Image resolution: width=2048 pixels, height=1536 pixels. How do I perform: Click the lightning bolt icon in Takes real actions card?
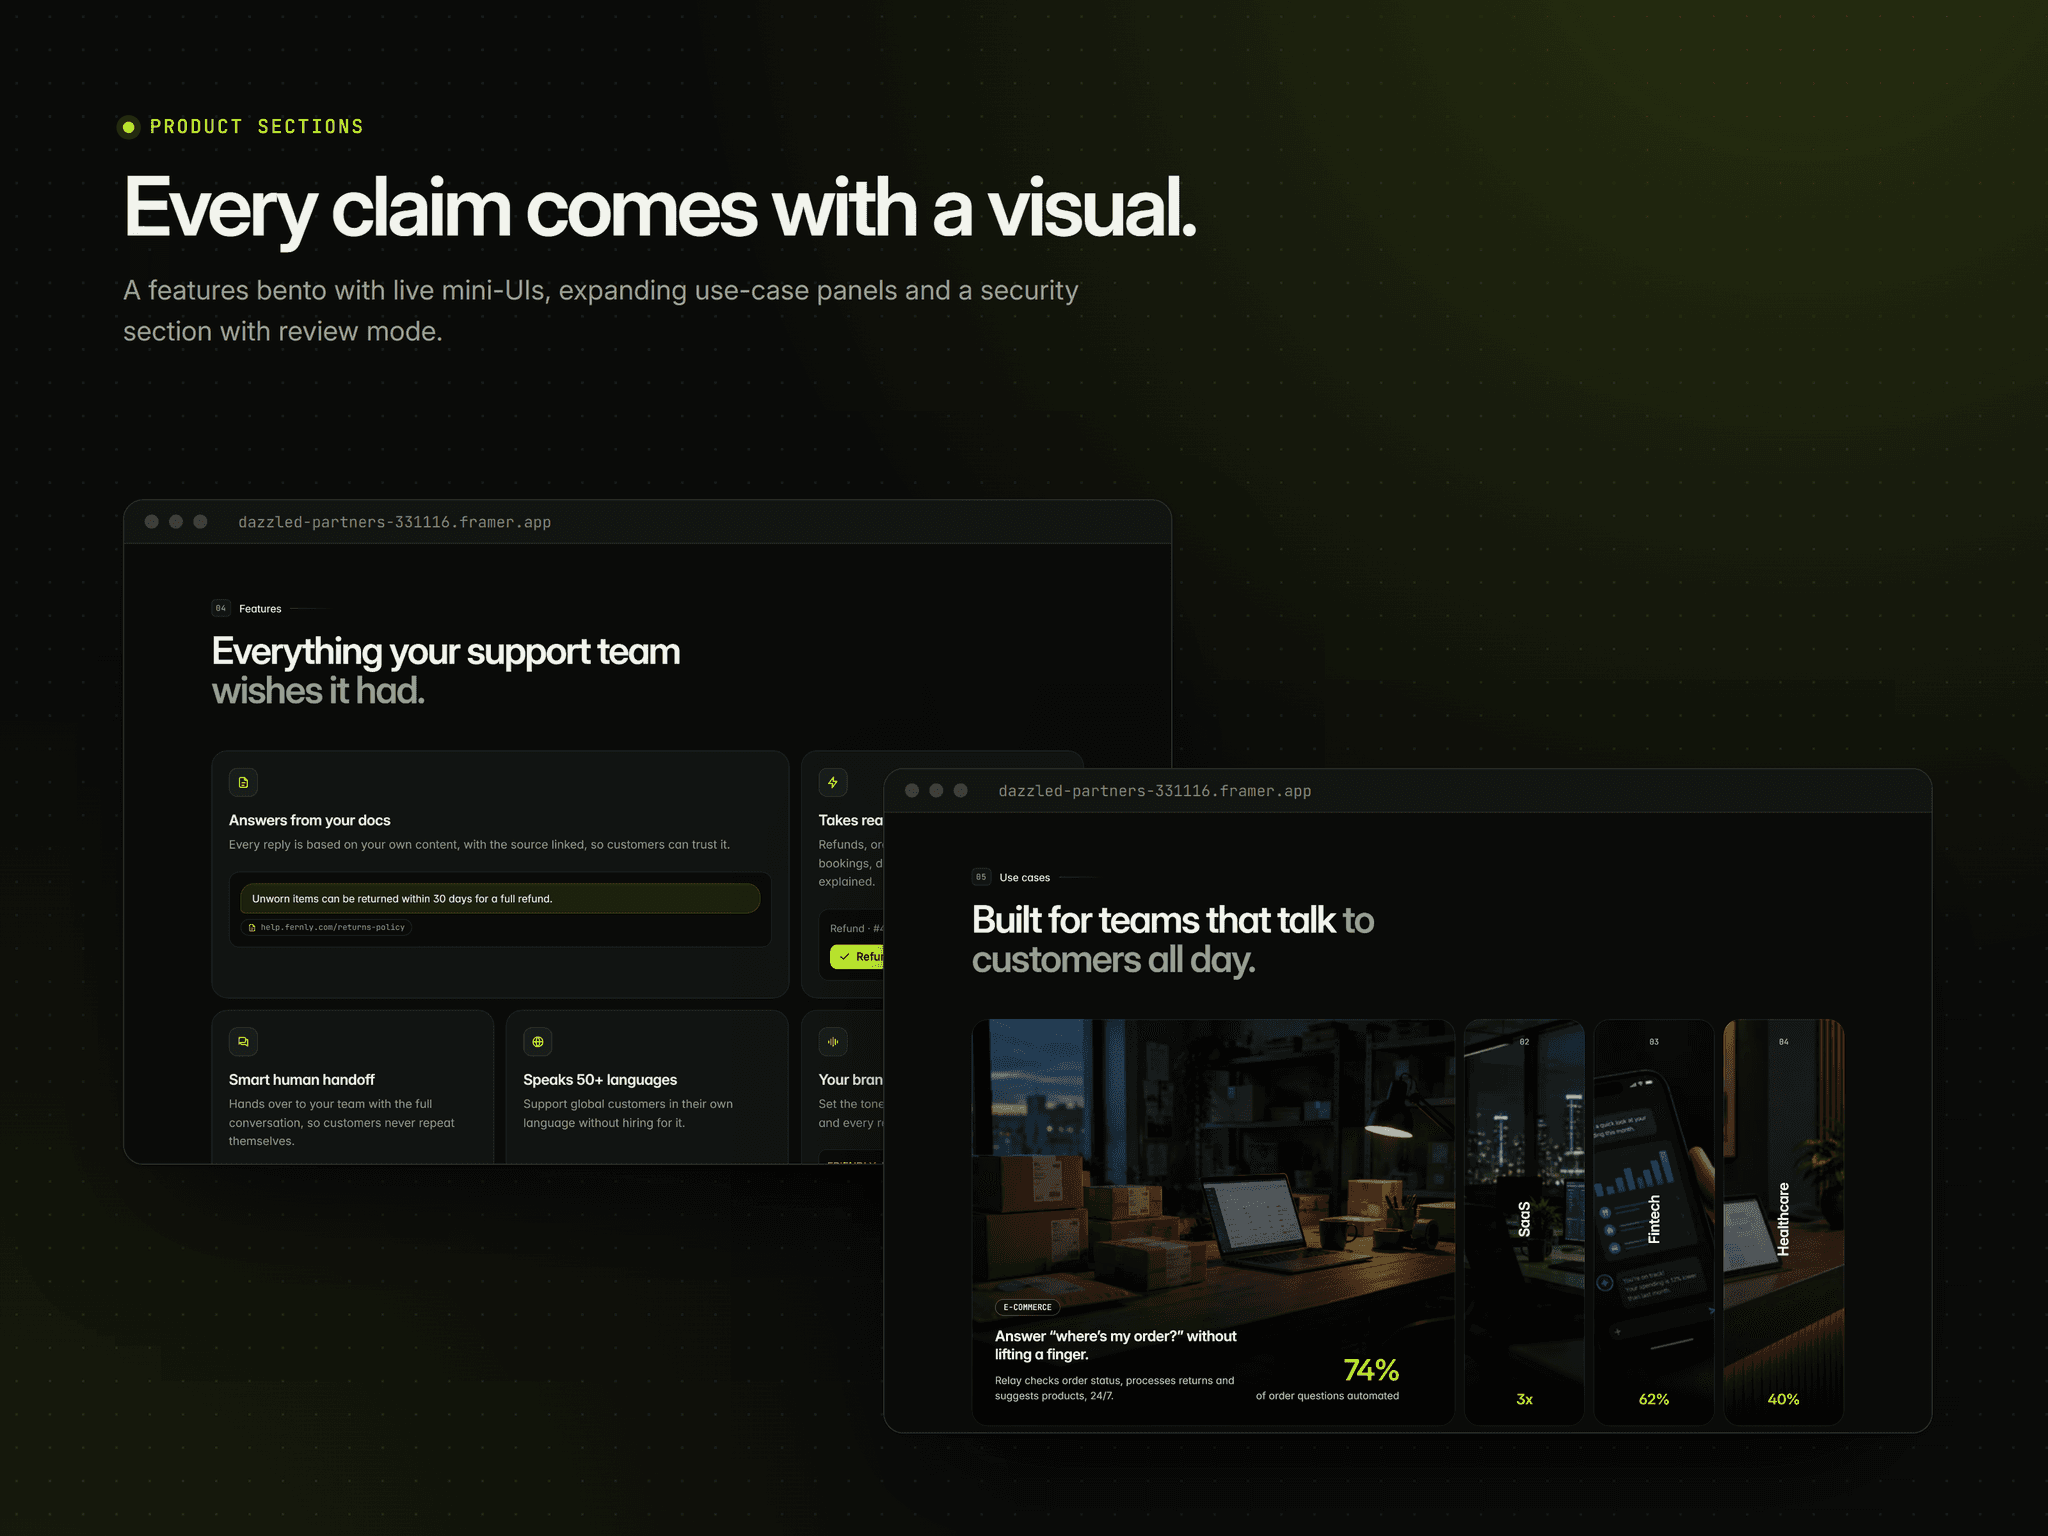pos(833,782)
